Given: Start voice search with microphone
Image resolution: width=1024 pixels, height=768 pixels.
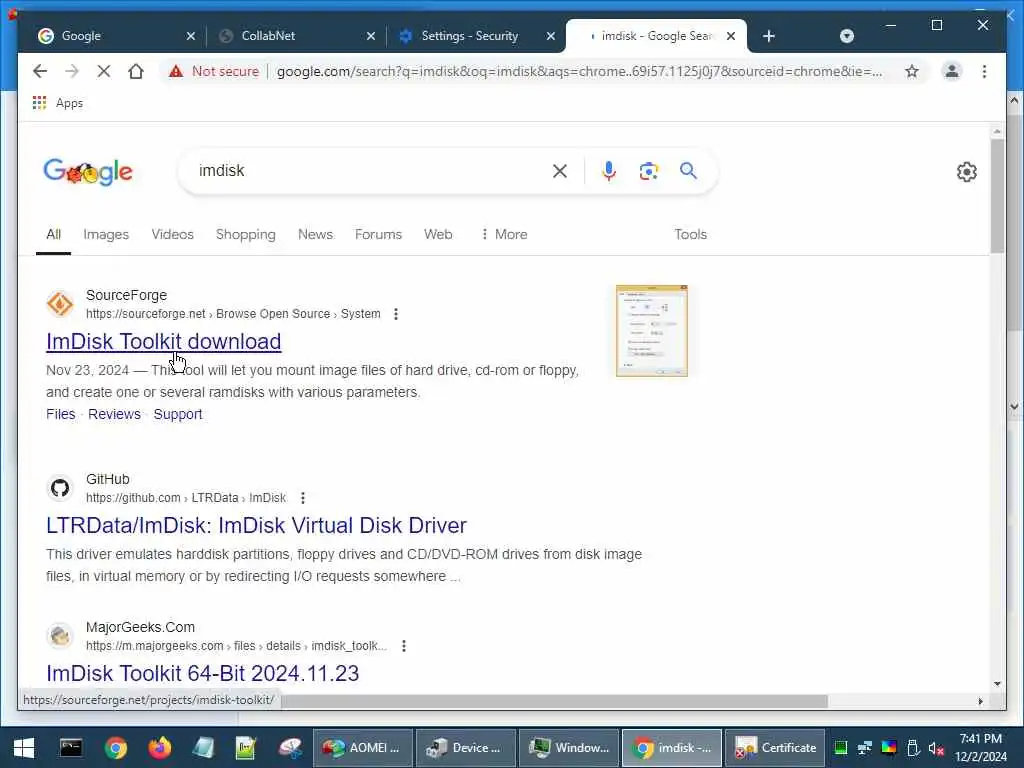Looking at the screenshot, I should pyautogui.click(x=609, y=171).
